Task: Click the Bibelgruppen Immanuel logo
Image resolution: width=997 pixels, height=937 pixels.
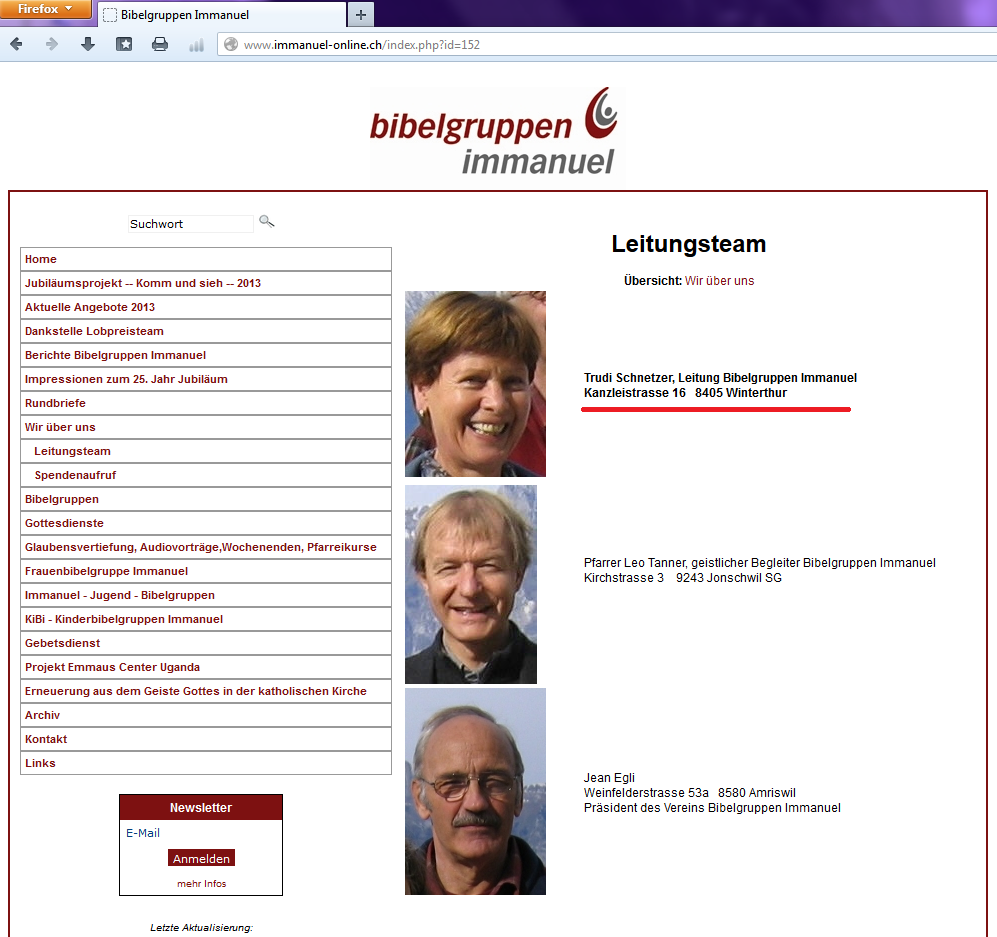Action: click(x=497, y=134)
